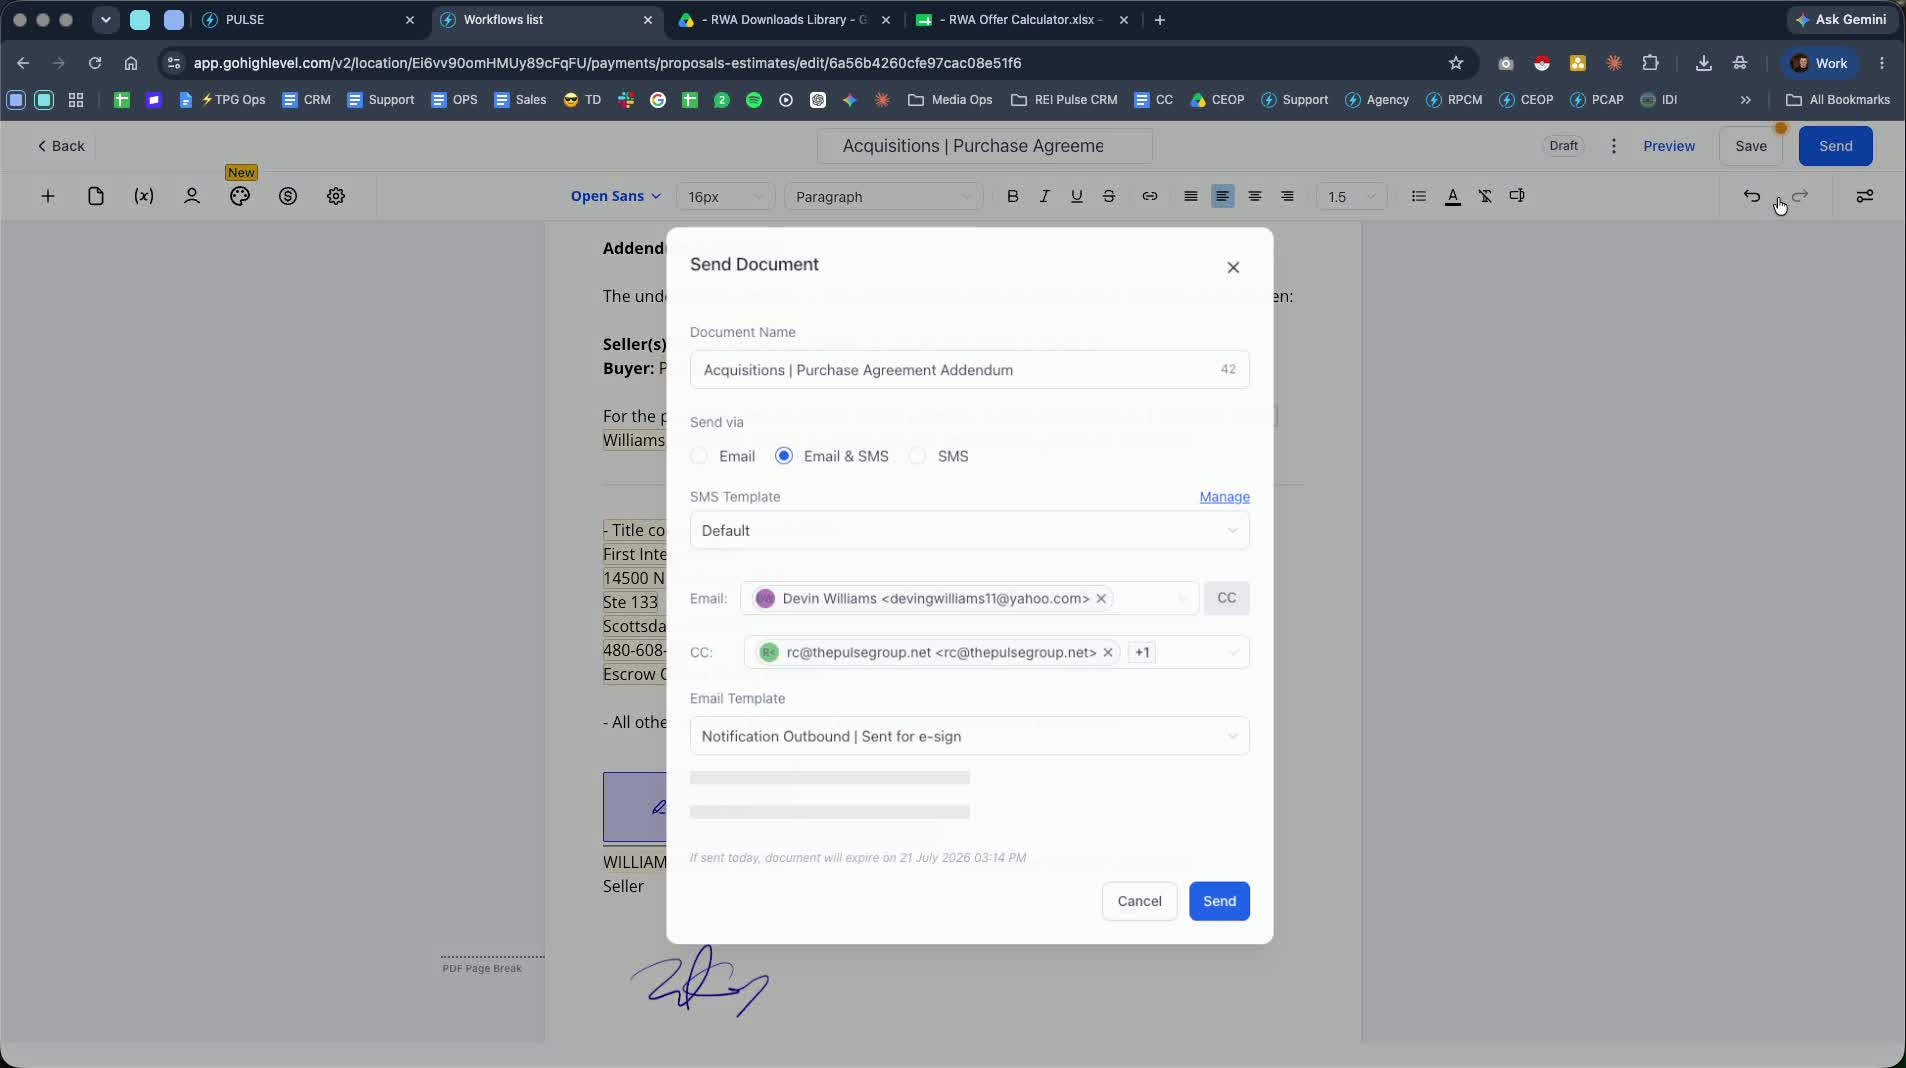Open the styles palette icon marked New
Screen dimensions: 1906x1068
pos(240,196)
